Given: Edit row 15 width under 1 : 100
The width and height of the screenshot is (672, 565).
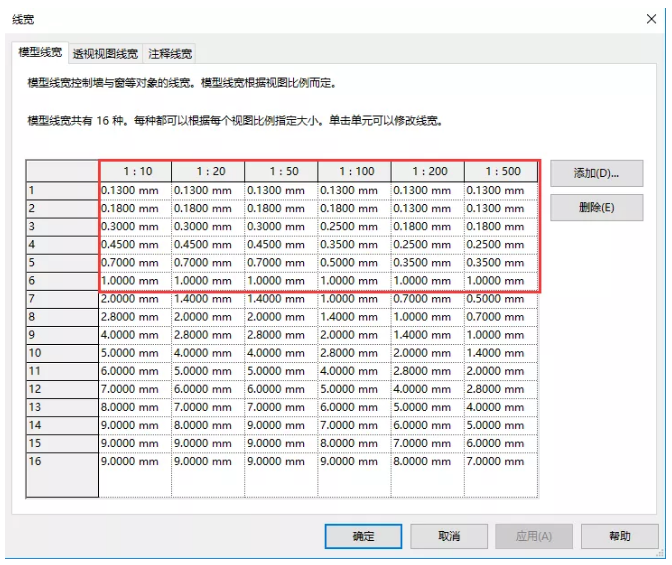Looking at the screenshot, I should click(354, 443).
